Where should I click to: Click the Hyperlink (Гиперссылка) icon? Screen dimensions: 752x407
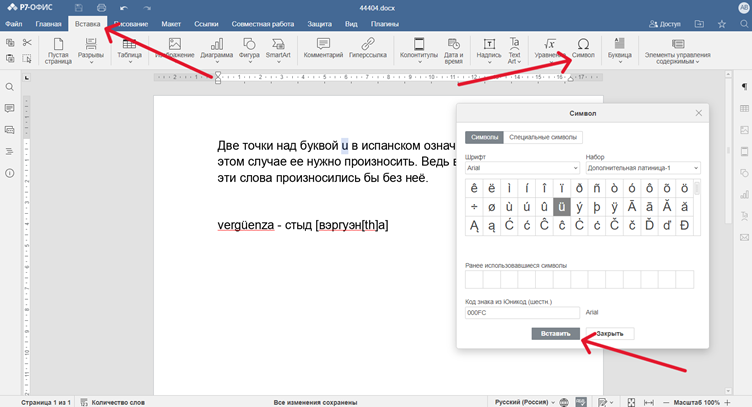point(368,50)
